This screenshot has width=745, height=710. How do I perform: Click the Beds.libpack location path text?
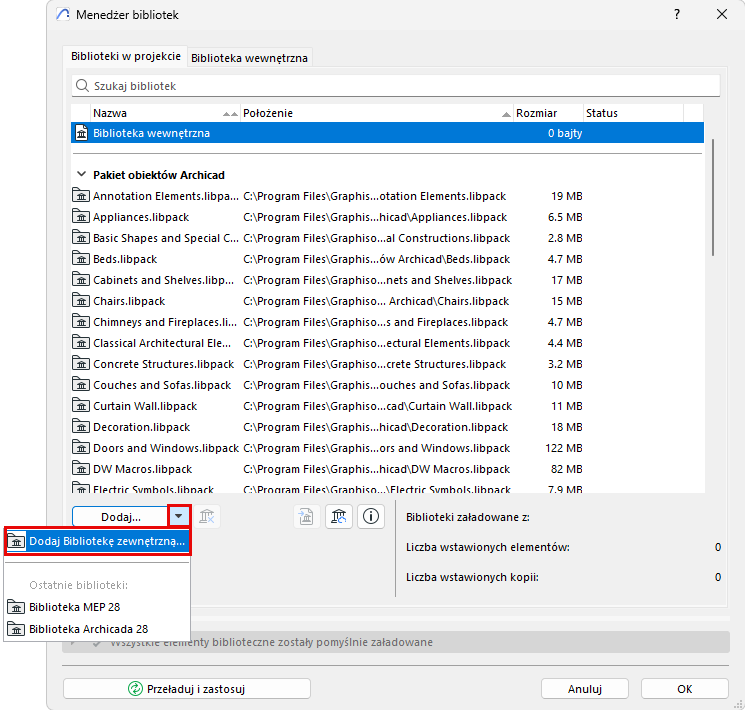click(376, 259)
